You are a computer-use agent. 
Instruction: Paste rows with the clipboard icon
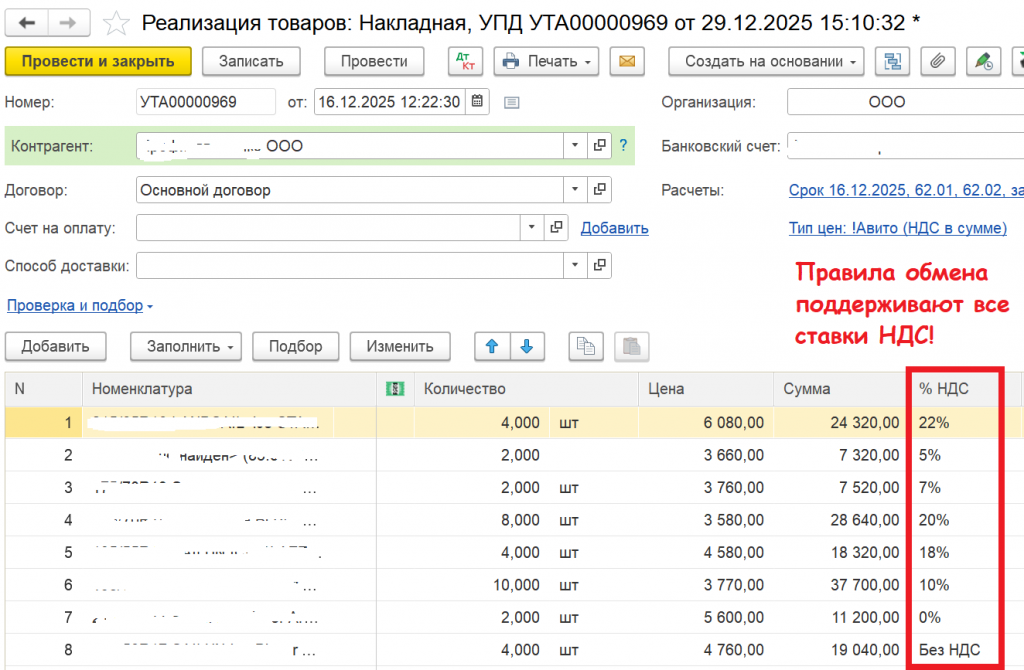632,346
